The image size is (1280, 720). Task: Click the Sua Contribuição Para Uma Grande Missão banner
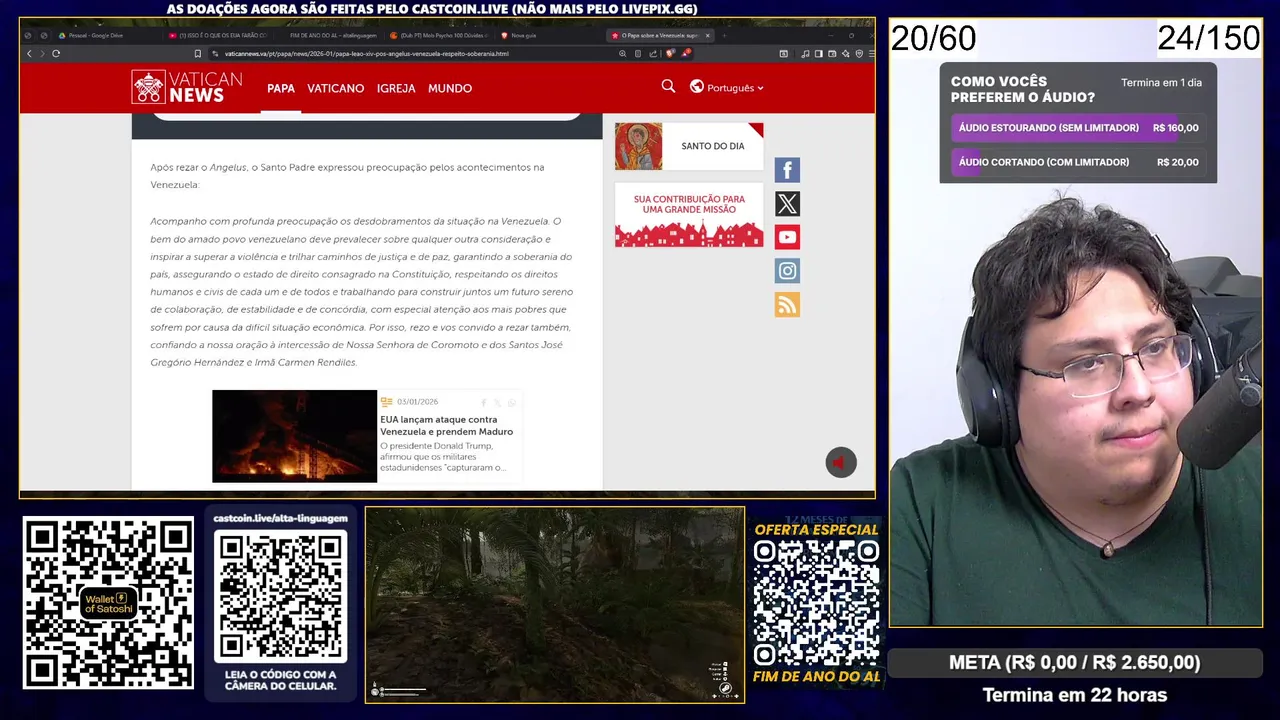click(689, 215)
